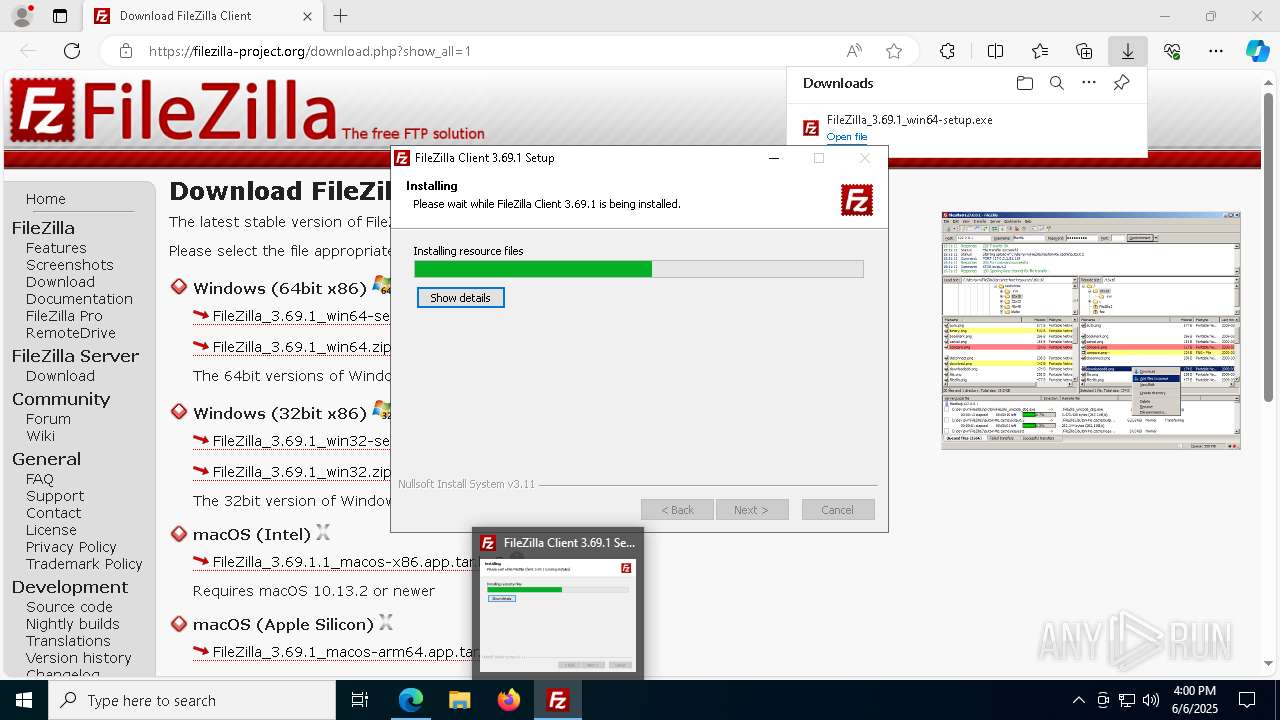Pin the Downloads panel

(1121, 83)
